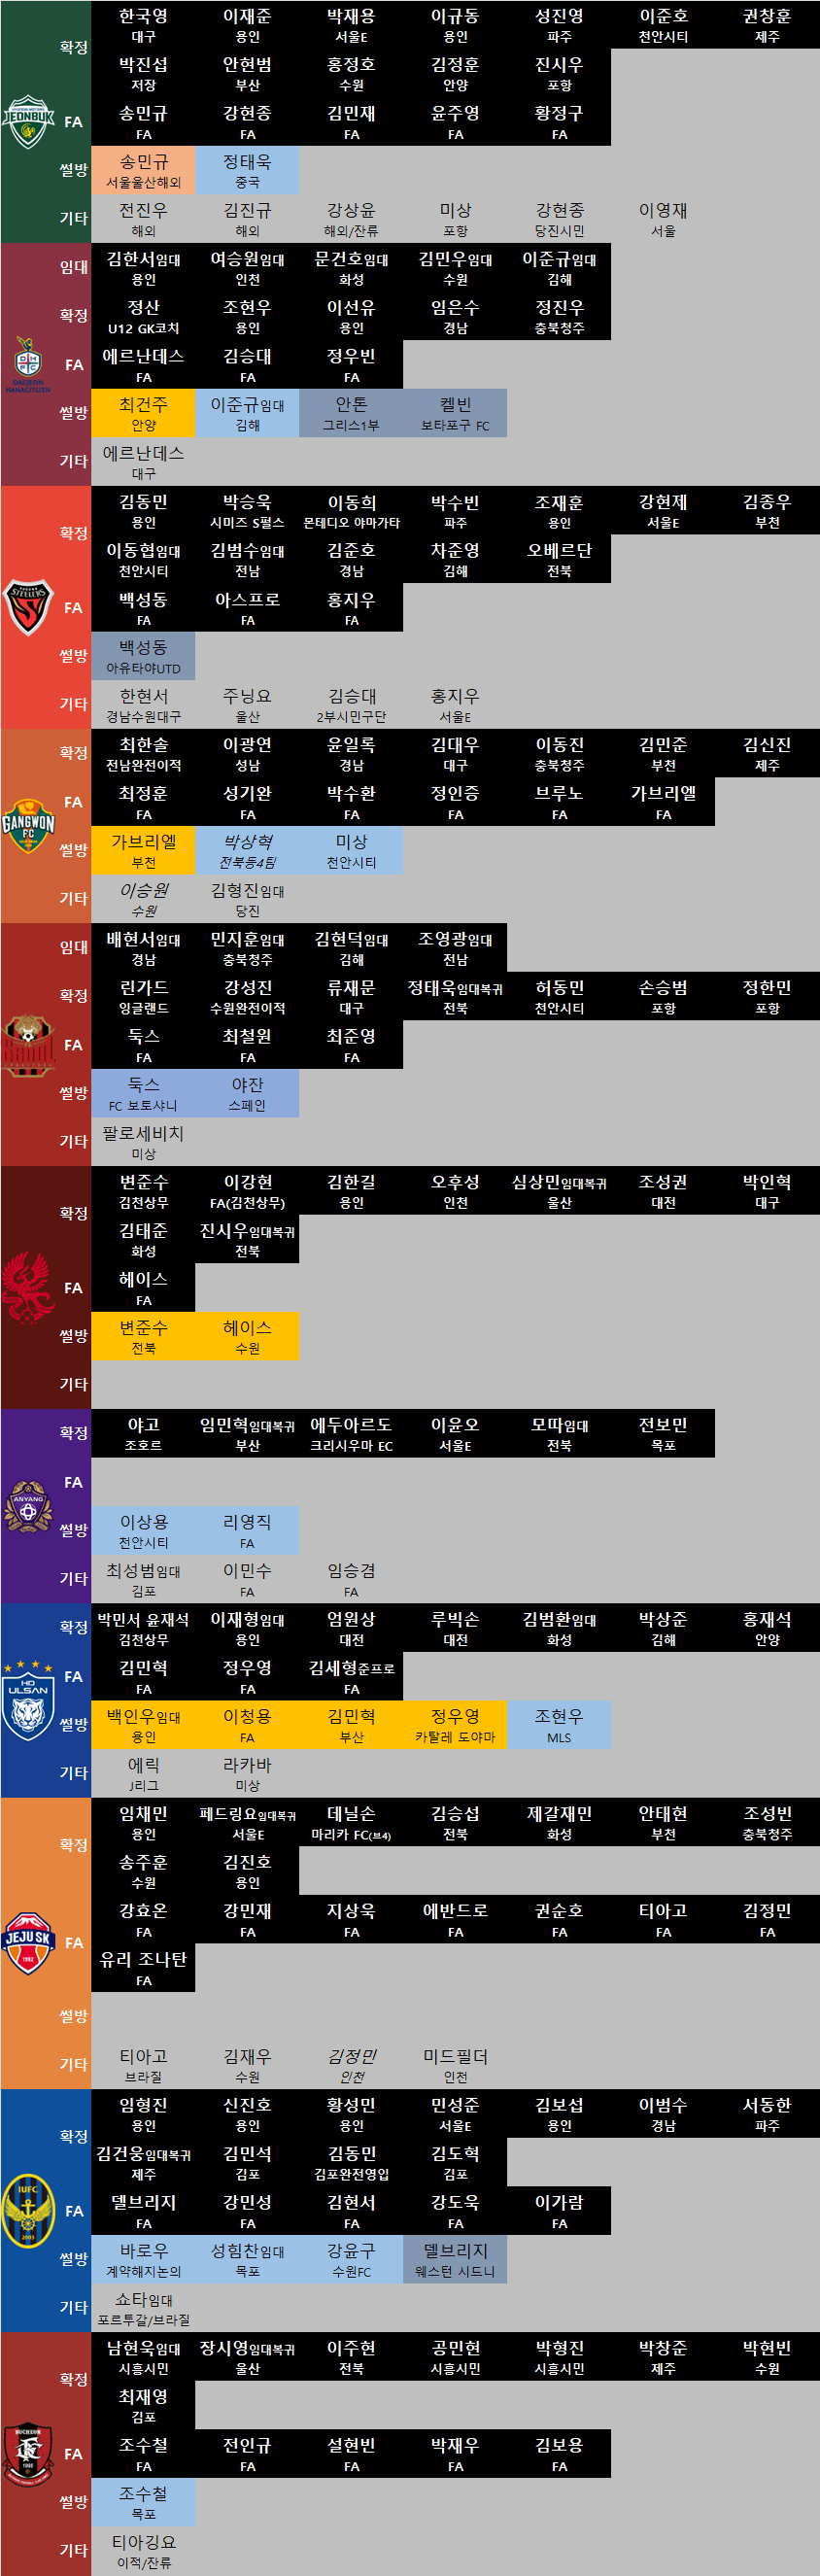The height and width of the screenshot is (2576, 820).
Task: Select the 박상혁 전북통4팀 cell
Action: pyautogui.click(x=247, y=851)
